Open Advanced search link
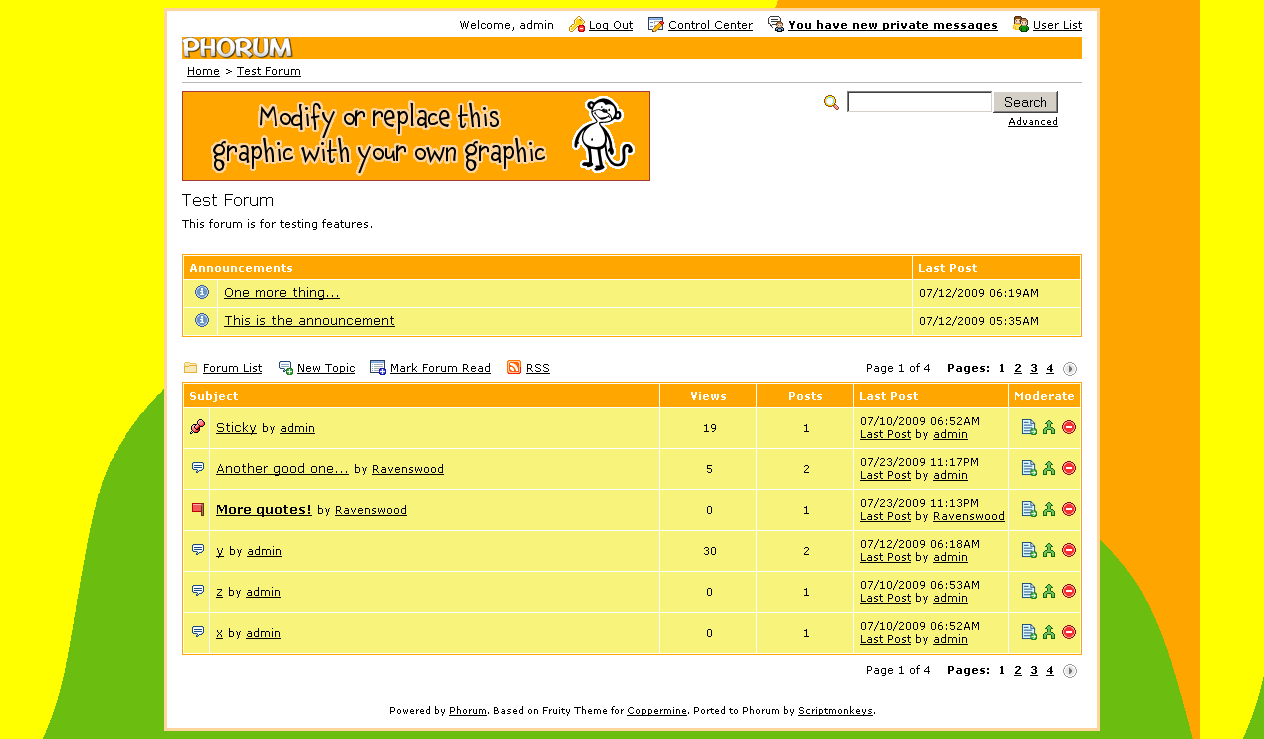Screen dimensions: 1264x739 1033,122
